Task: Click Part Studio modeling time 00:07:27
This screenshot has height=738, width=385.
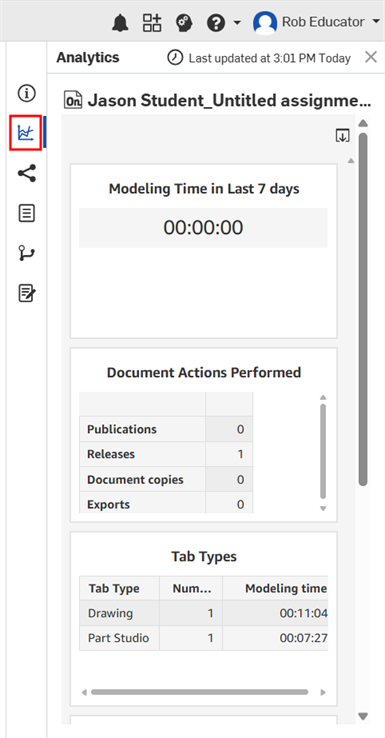Action: pos(303,638)
